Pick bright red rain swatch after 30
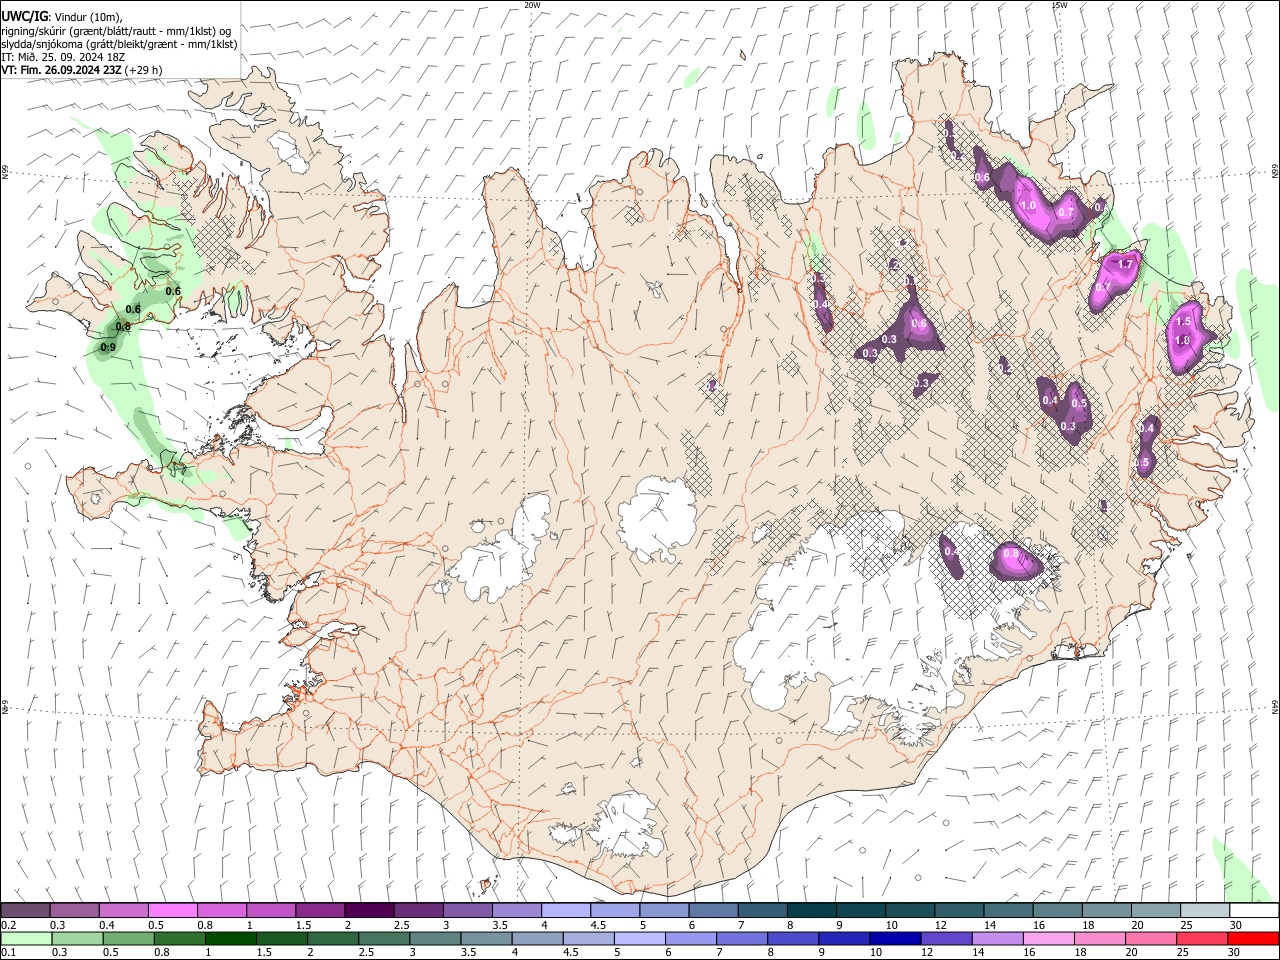The image size is (1280, 960). 1253,939
